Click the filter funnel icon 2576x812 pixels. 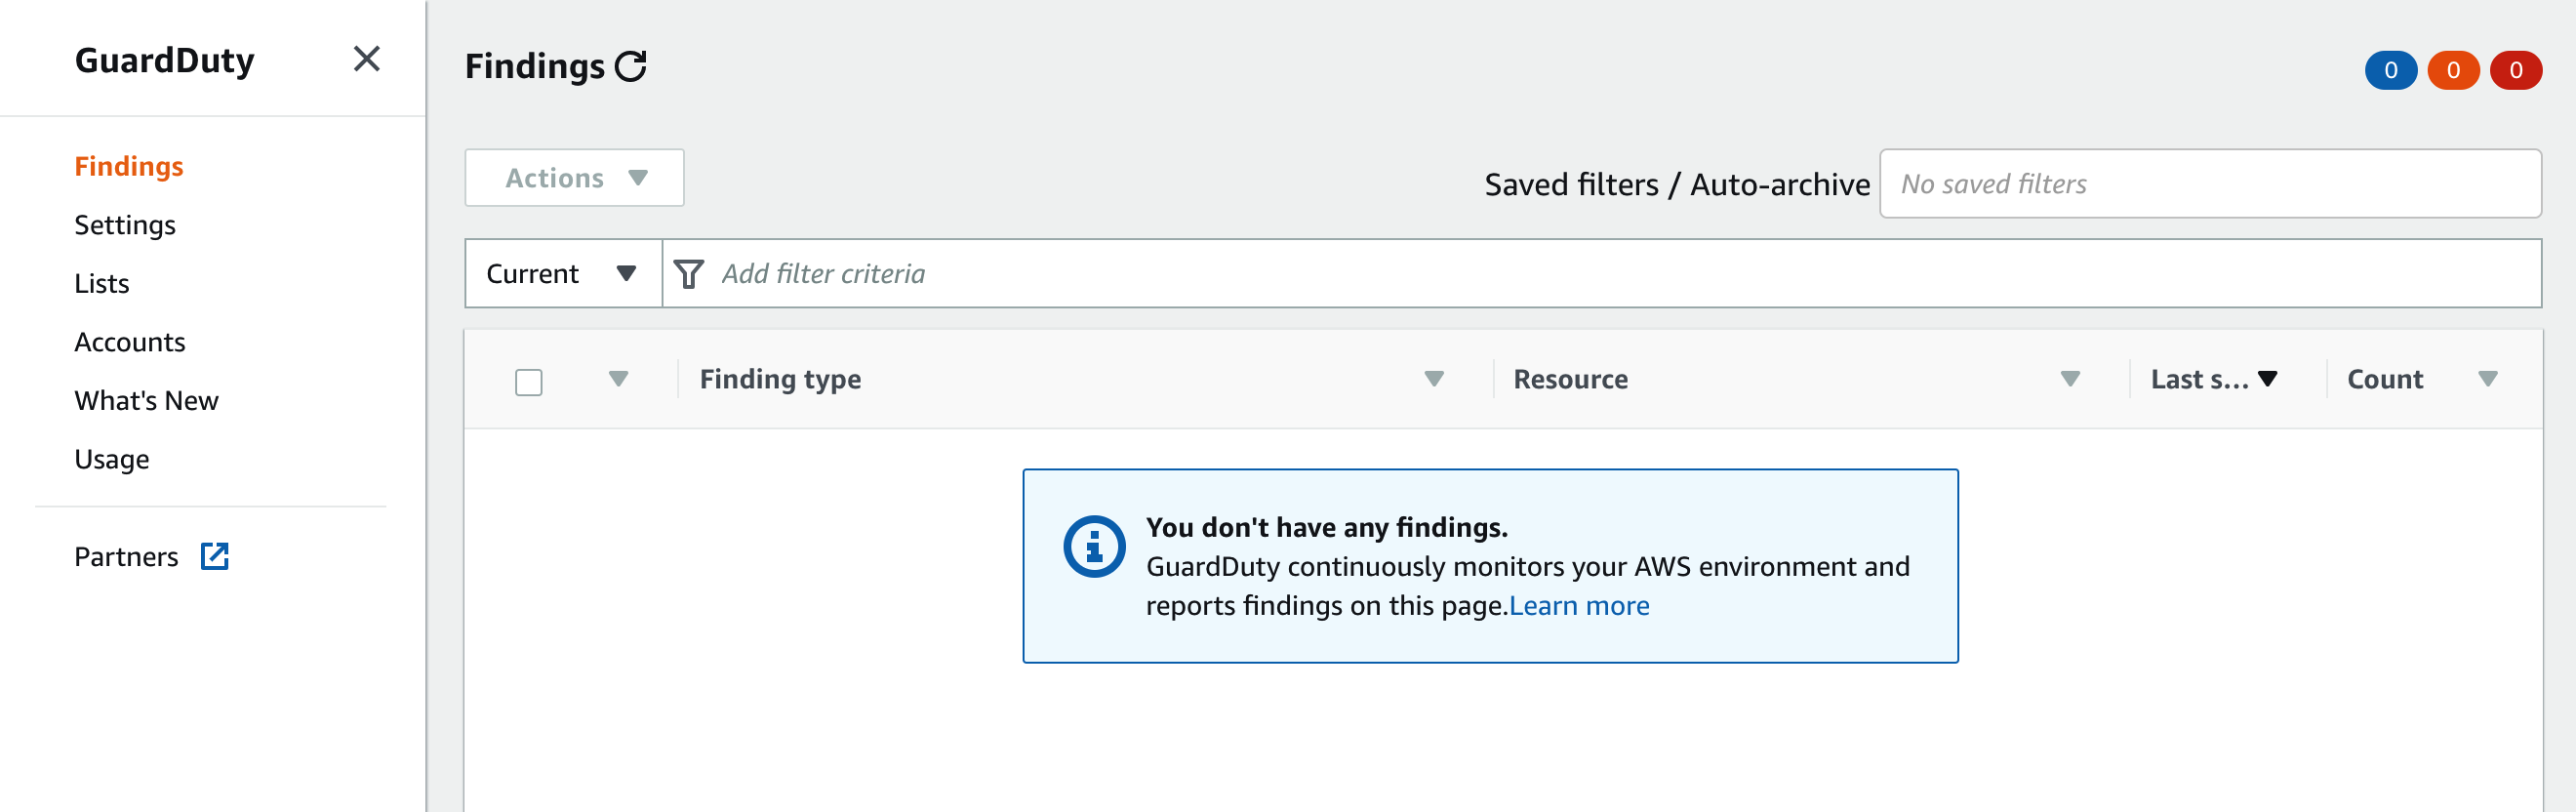click(x=689, y=274)
